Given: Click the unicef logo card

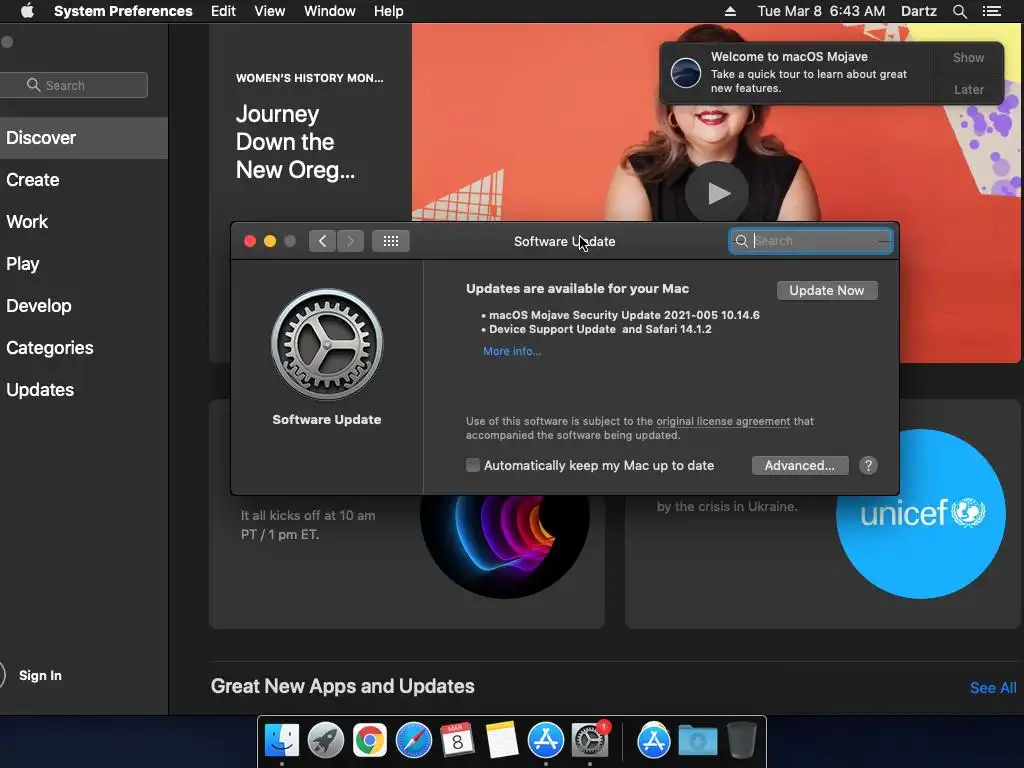Looking at the screenshot, I should pos(920,513).
